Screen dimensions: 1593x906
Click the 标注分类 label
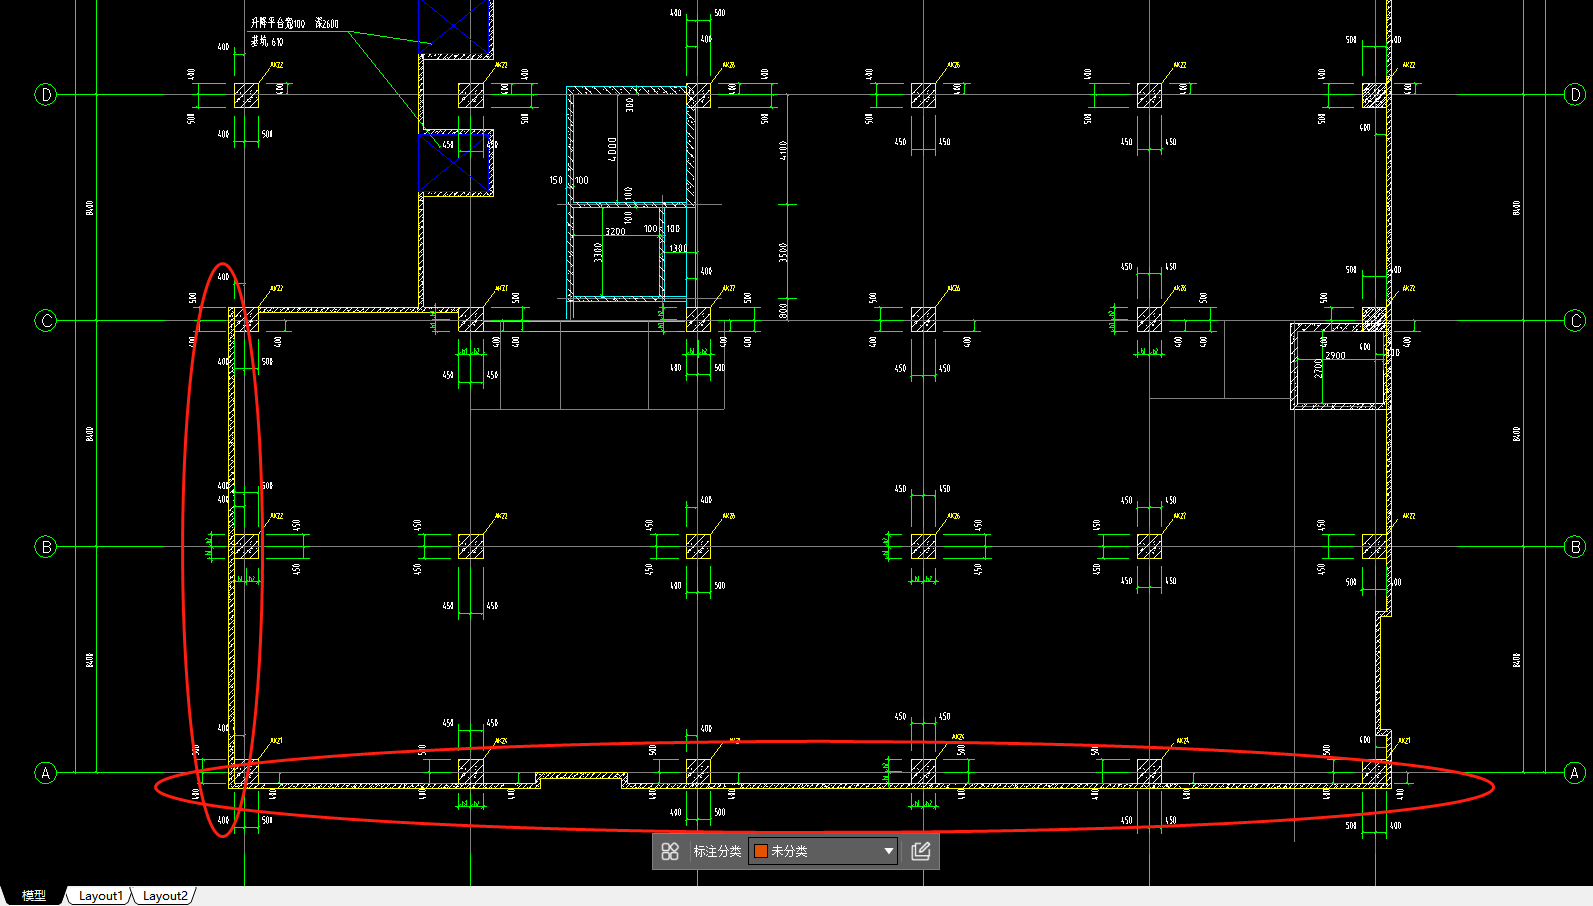(717, 851)
